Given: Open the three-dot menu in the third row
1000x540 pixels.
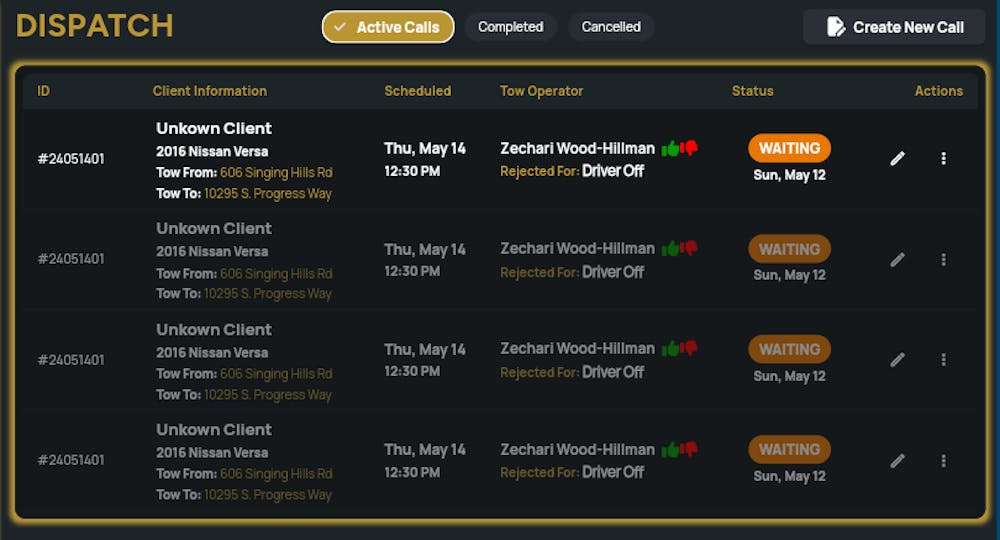Looking at the screenshot, I should click(x=943, y=359).
